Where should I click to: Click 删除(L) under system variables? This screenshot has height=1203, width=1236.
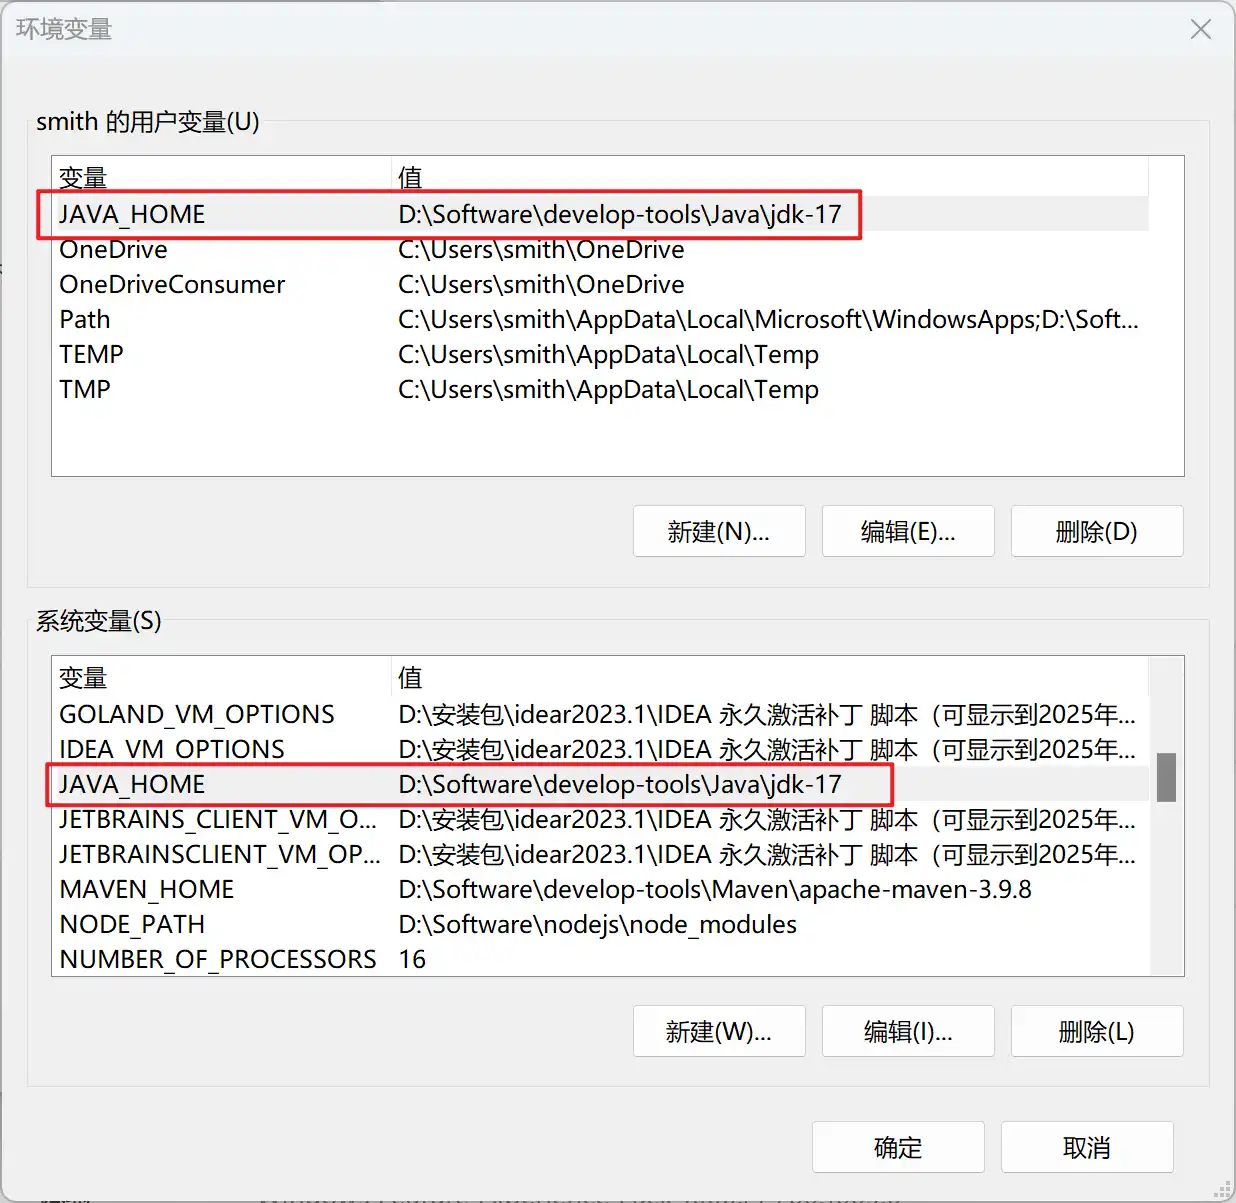click(x=1097, y=1031)
